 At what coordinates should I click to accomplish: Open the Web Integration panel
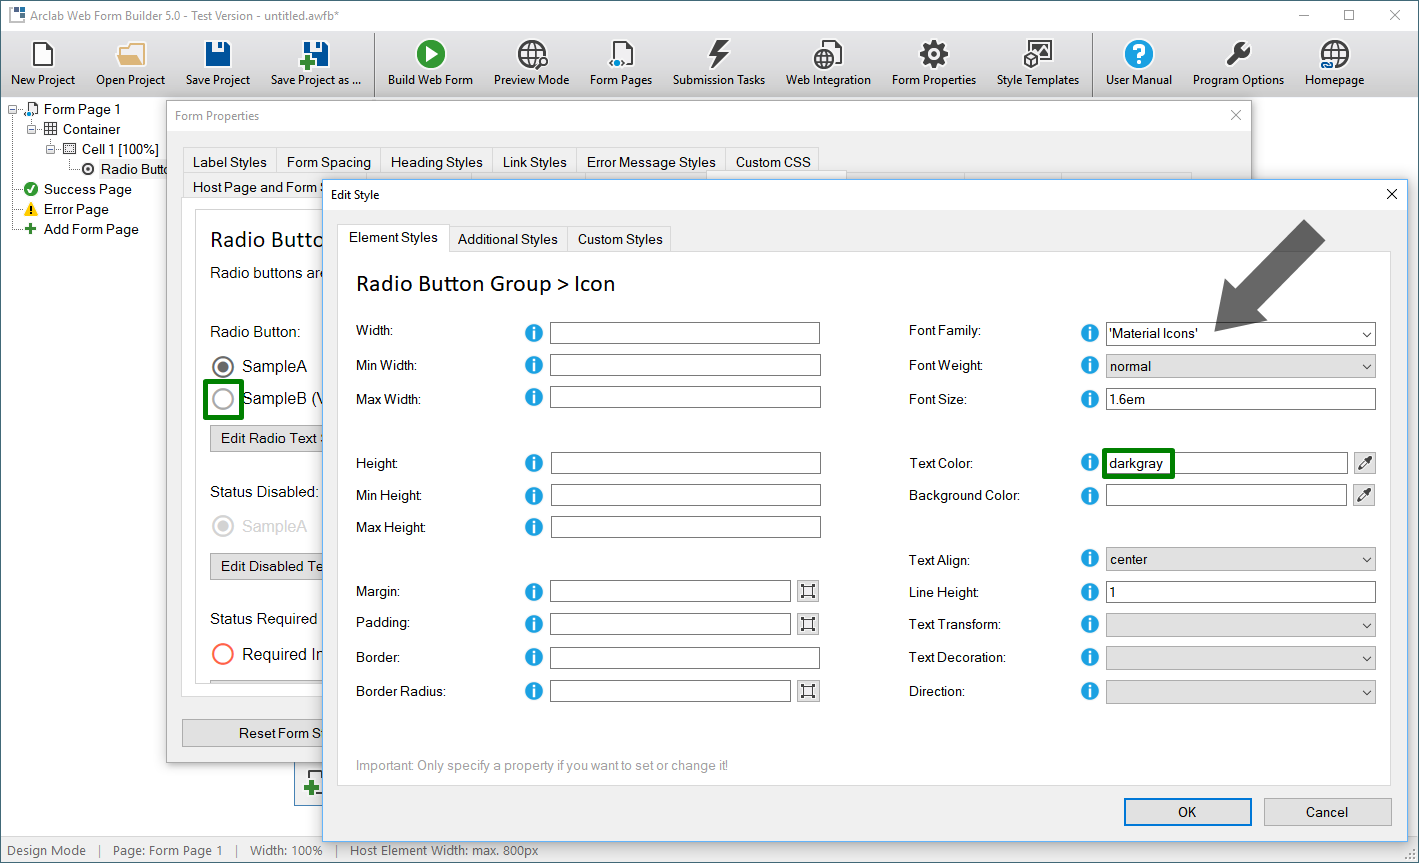tap(828, 62)
